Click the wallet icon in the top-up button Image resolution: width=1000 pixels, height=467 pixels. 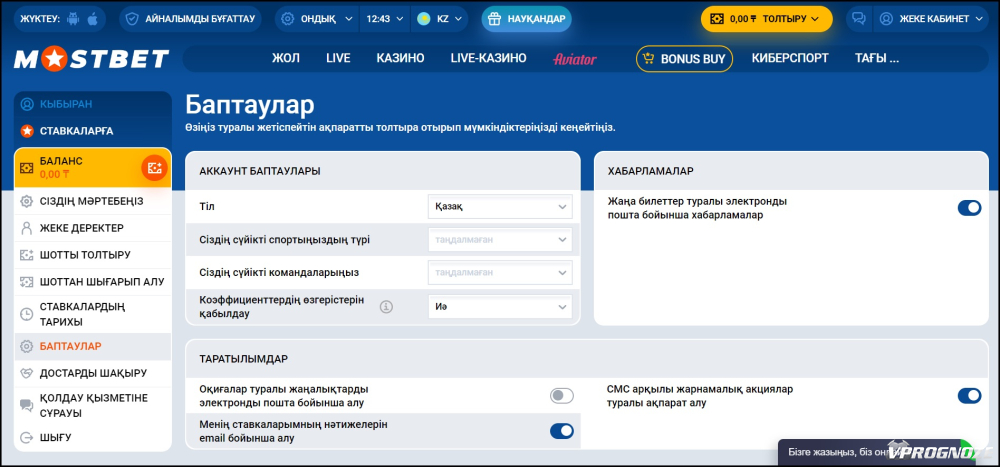(x=717, y=19)
